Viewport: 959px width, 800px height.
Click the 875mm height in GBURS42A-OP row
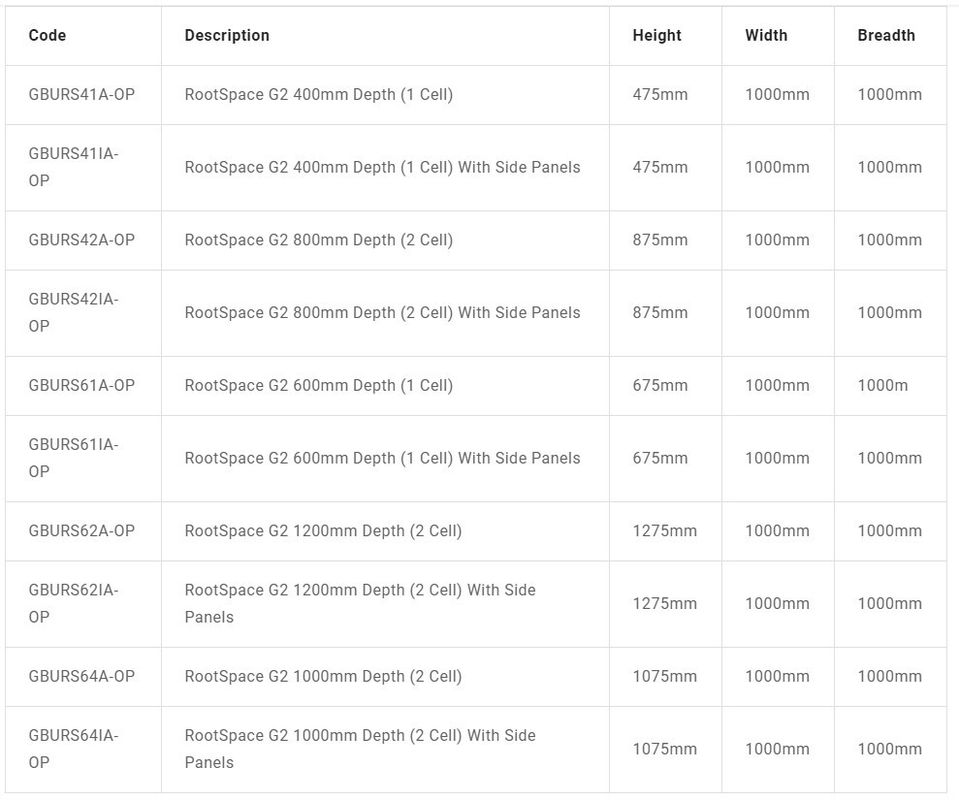[660, 240]
